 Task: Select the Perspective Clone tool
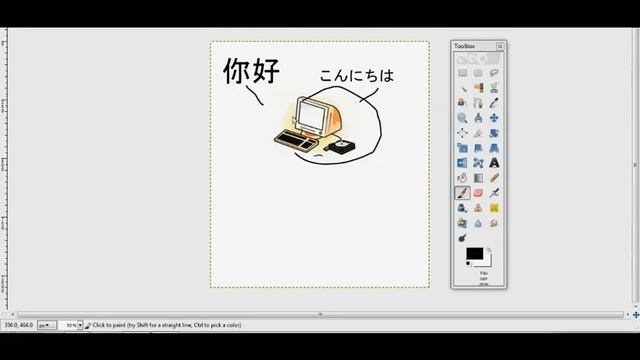tap(462, 223)
